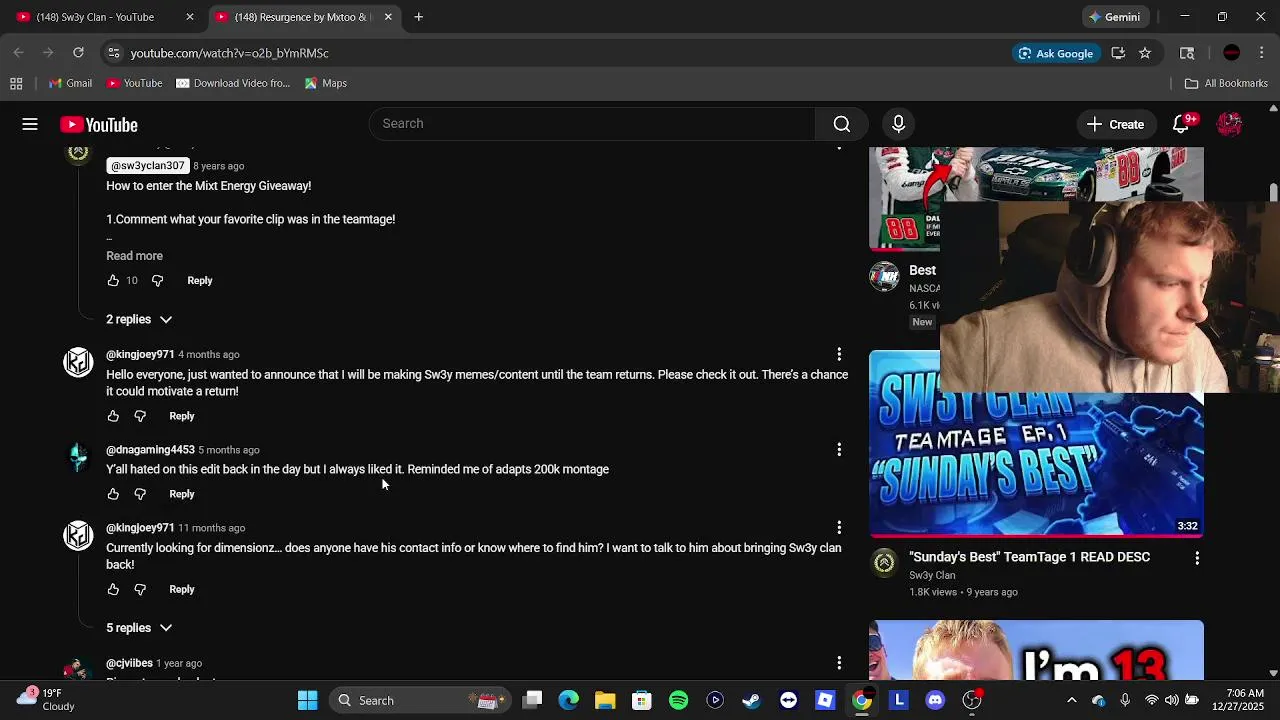Open options for kingjoey971's 4-months-ago comment
The image size is (1280, 720).
[839, 354]
